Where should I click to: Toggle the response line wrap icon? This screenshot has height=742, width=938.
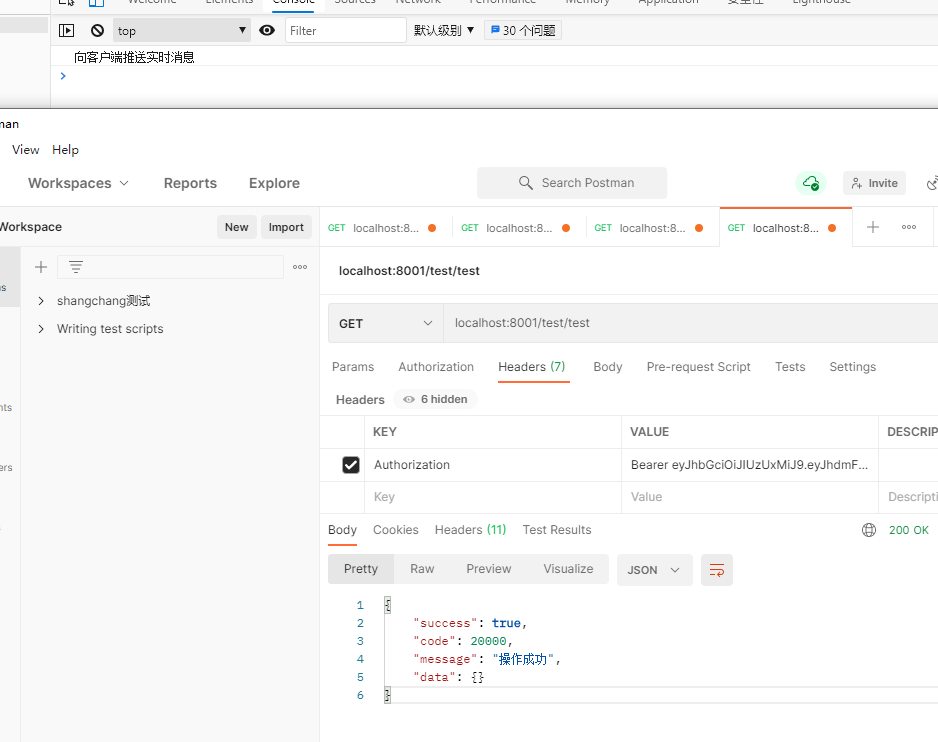(x=717, y=570)
